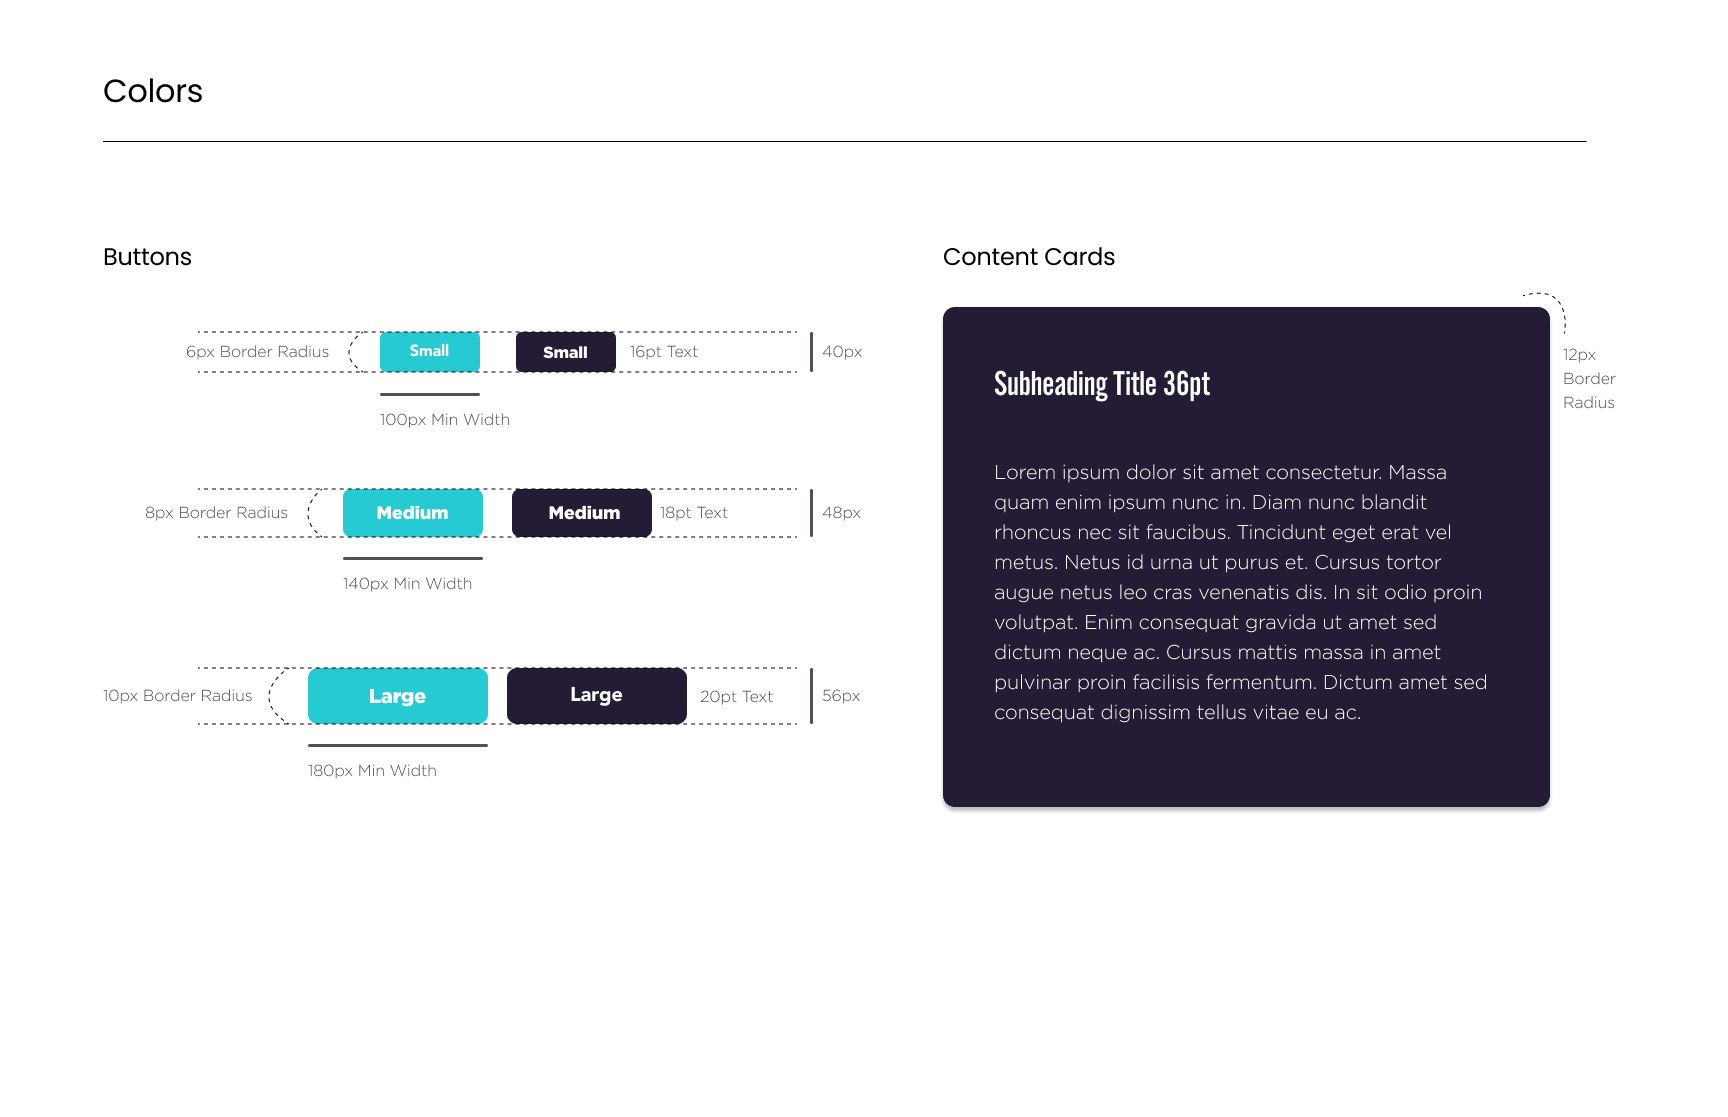Click the Lorem ipsum card paragraph
The width and height of the screenshot is (1728, 1117).
pyautogui.click(x=1241, y=592)
